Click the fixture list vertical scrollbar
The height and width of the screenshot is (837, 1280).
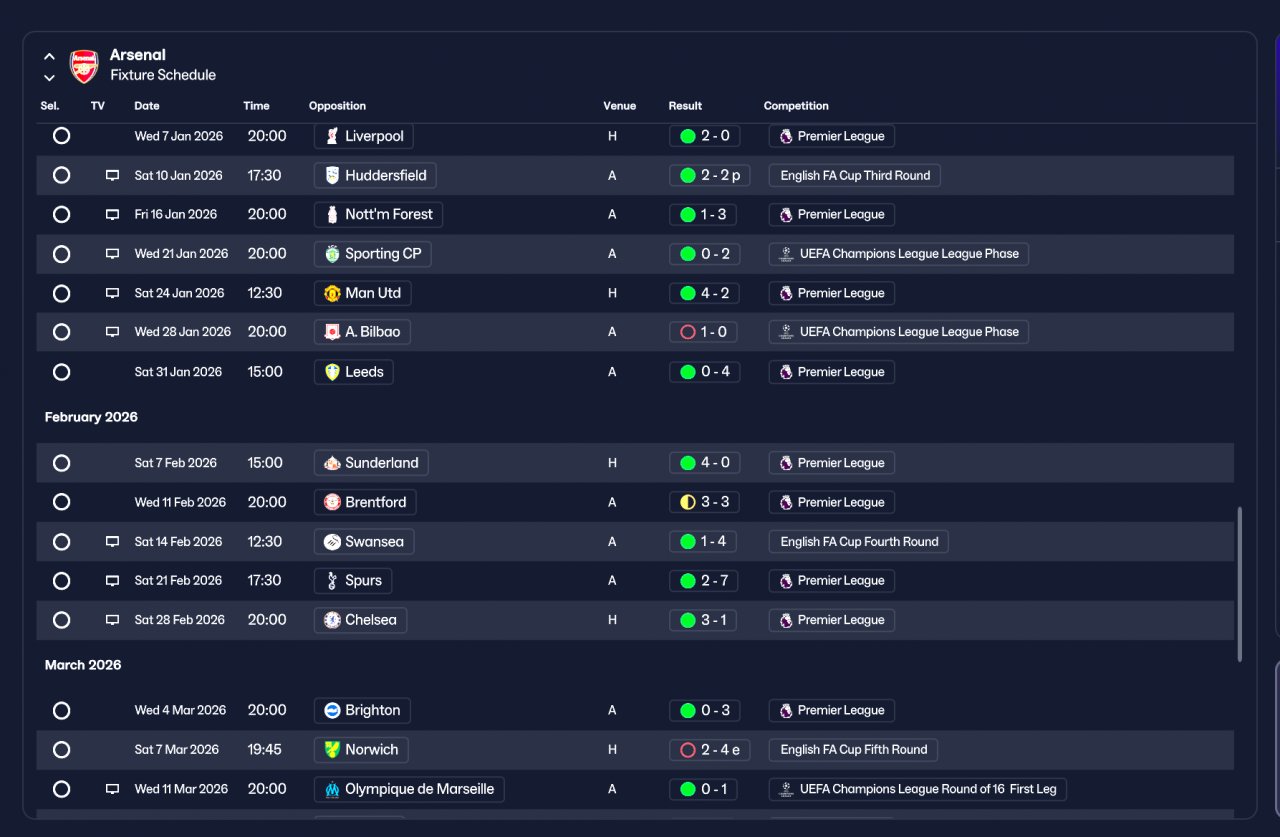pyautogui.click(x=1240, y=584)
